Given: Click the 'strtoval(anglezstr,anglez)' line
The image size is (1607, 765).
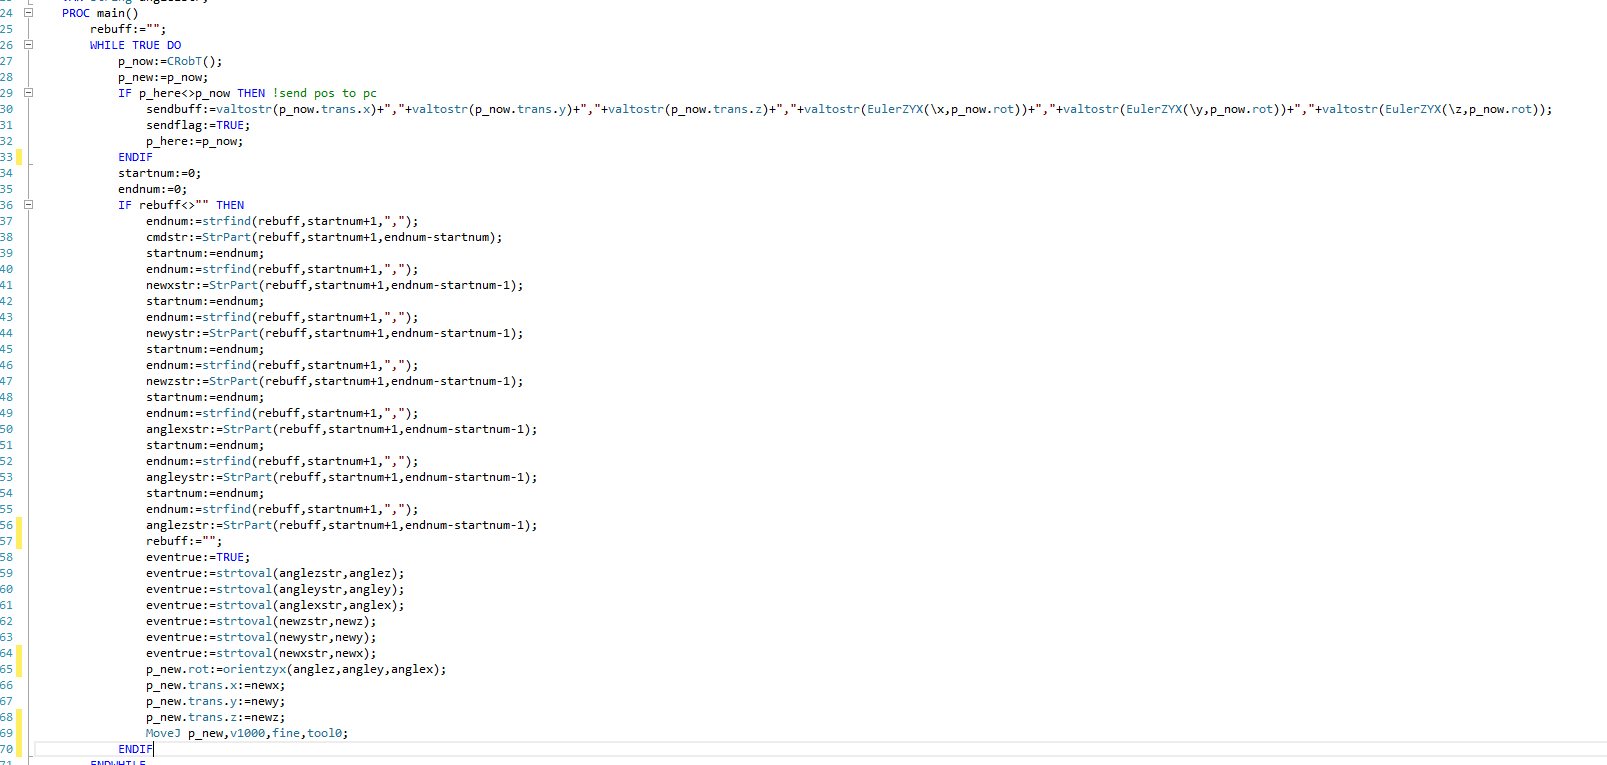Looking at the screenshot, I should (275, 573).
